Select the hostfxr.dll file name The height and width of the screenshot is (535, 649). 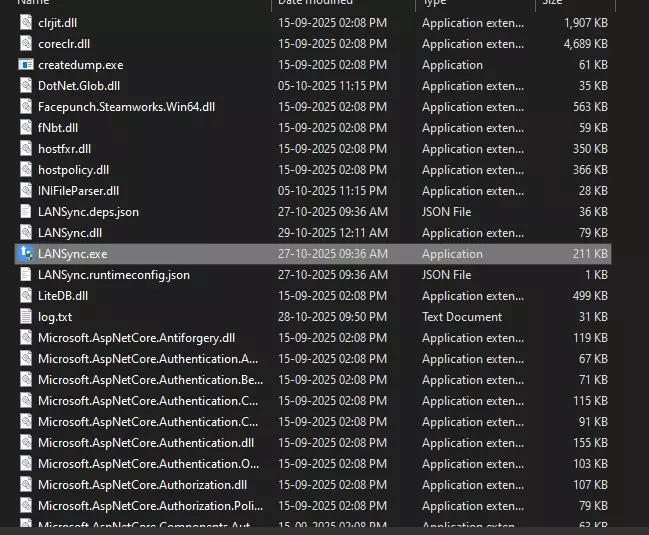[x=64, y=149]
